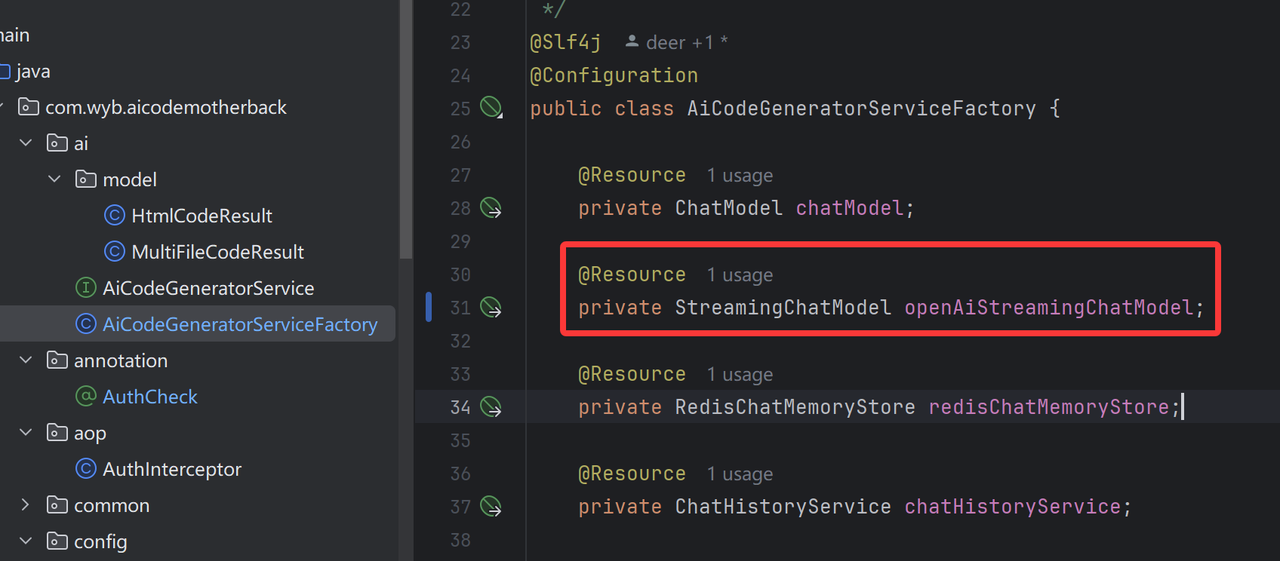
Task: Click autowired gutter icon on line 34
Action: pyautogui.click(x=491, y=407)
